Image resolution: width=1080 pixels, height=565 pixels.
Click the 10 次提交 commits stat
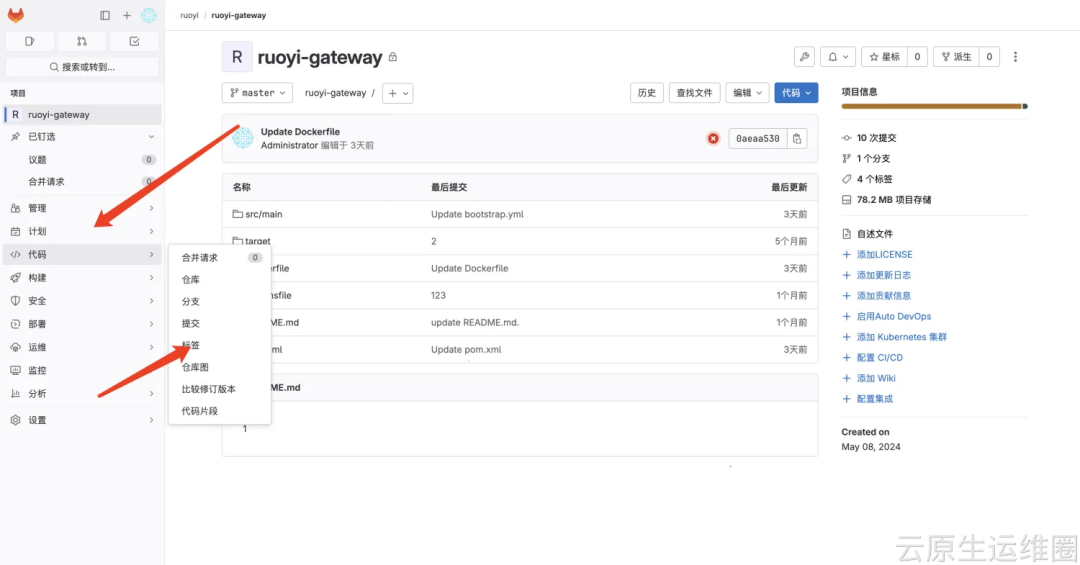[x=869, y=138]
